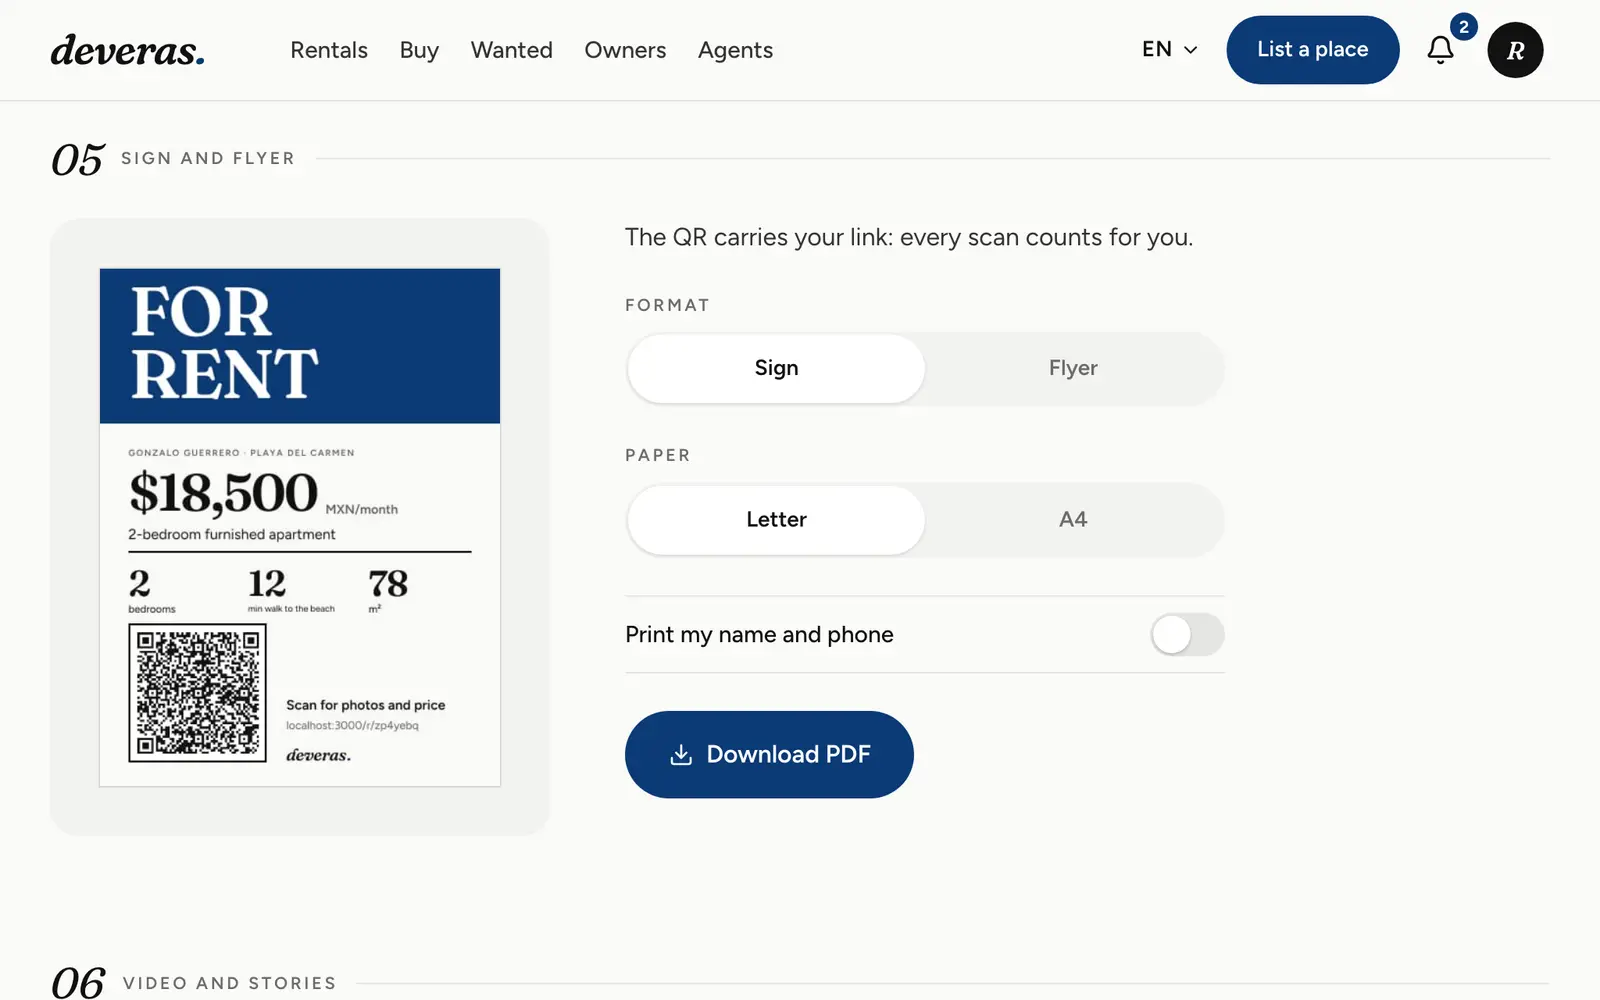Open the notifications bell icon
The width and height of the screenshot is (1600, 1000).
(1440, 50)
